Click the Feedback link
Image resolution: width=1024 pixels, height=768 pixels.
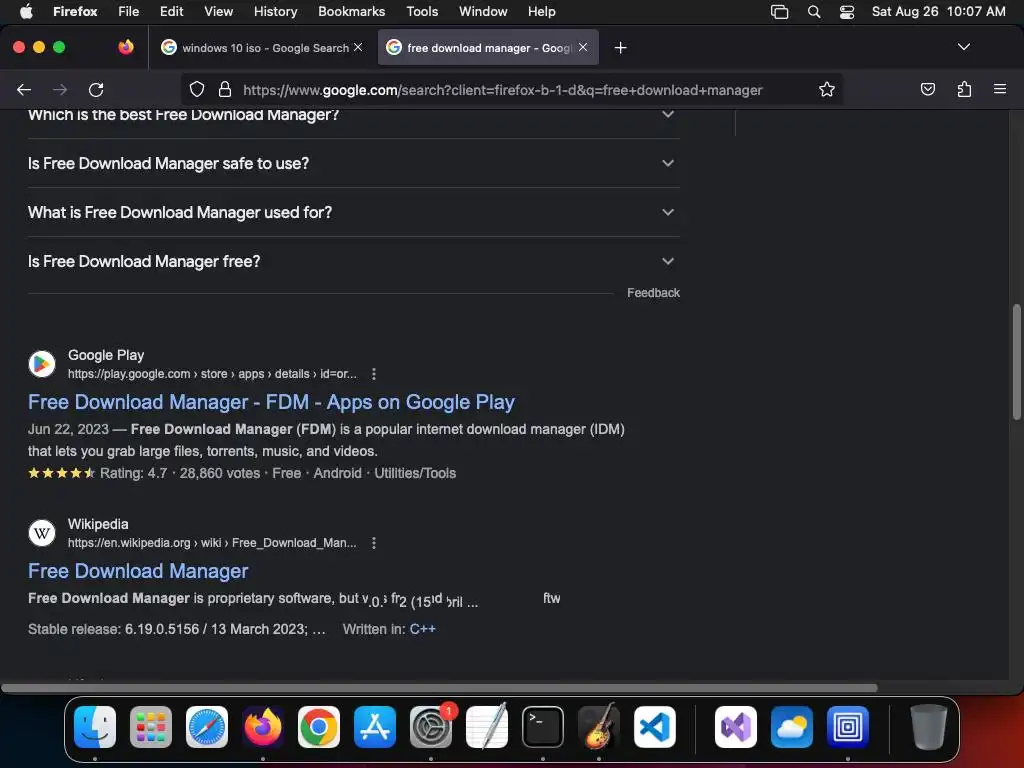point(653,293)
